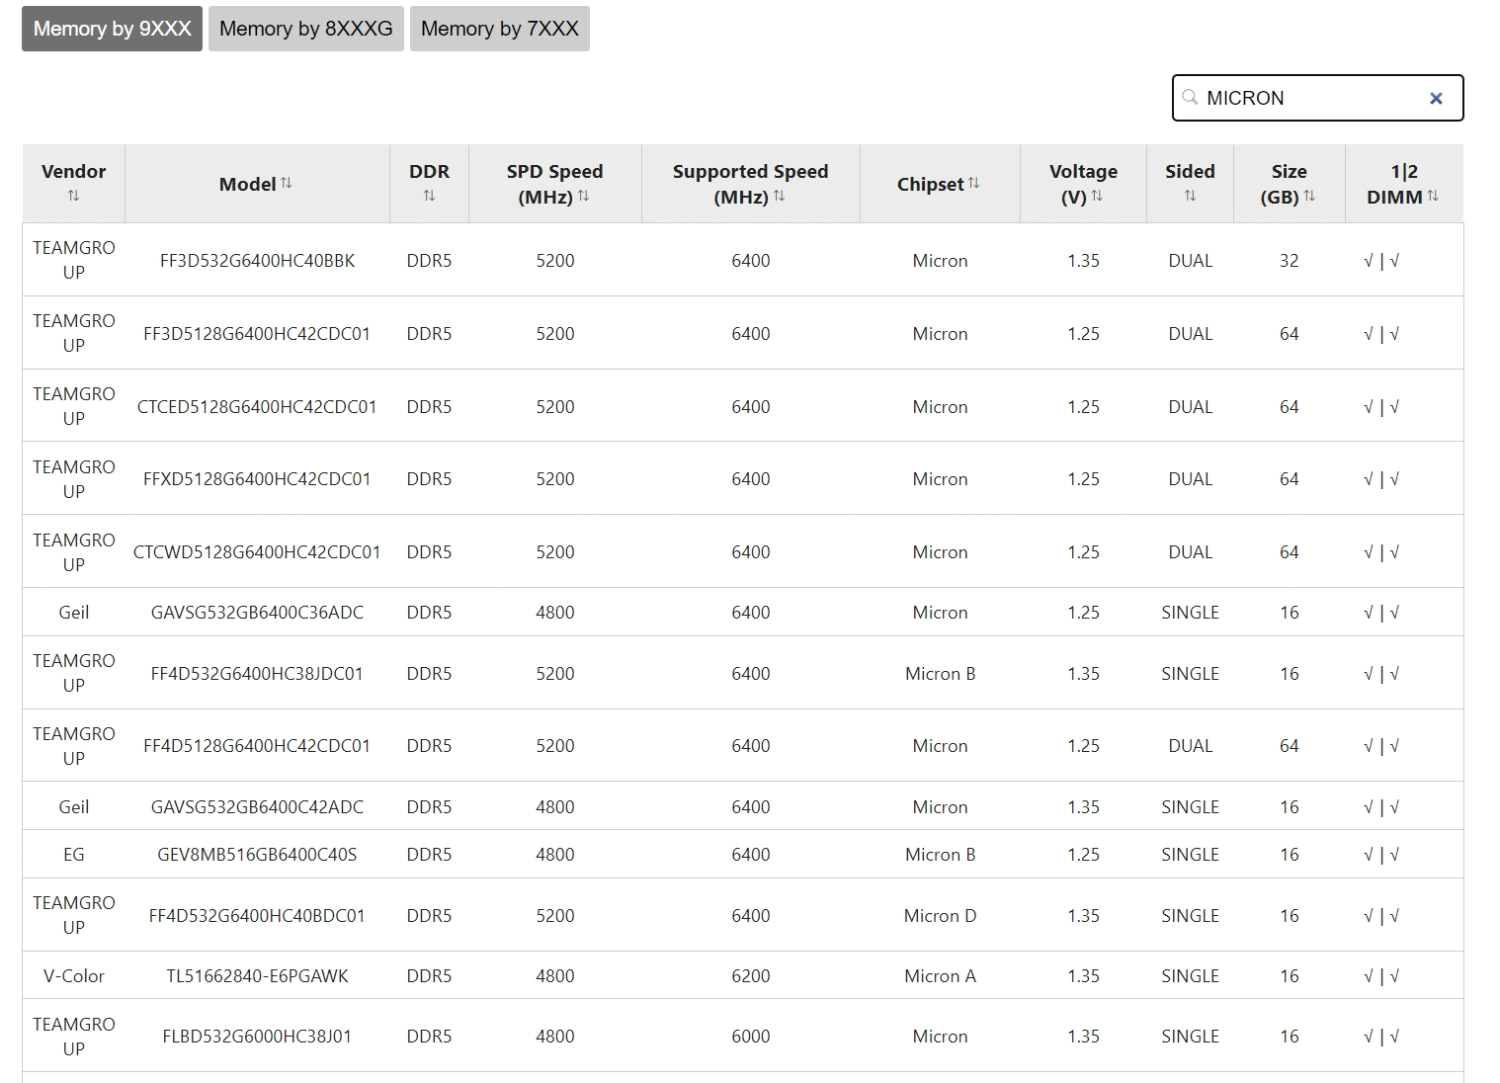Sort by Size (GB) sort icon
Screen dimensions: 1500x1083
point(1309,196)
